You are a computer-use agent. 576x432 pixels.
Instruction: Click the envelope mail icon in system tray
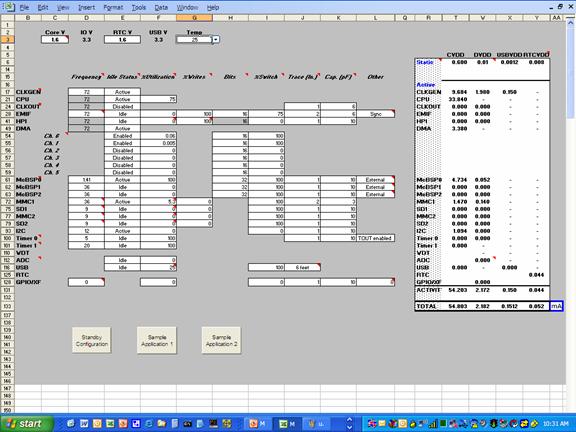pyautogui.click(x=382, y=424)
